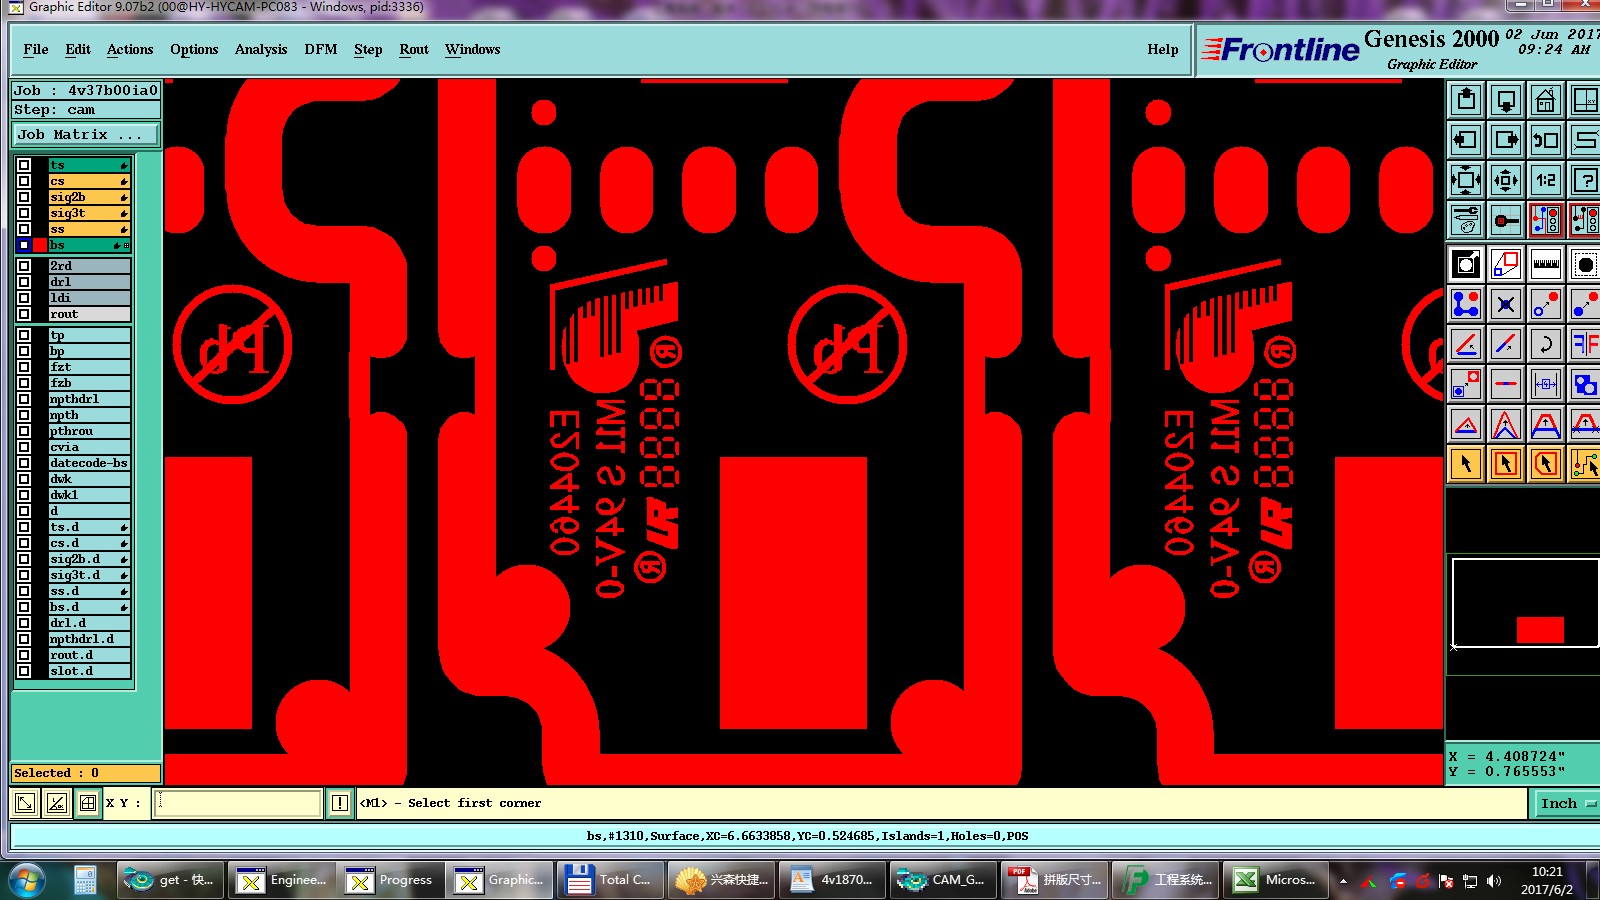
Task: Click the red bs layer color swatch
Action: click(x=40, y=245)
